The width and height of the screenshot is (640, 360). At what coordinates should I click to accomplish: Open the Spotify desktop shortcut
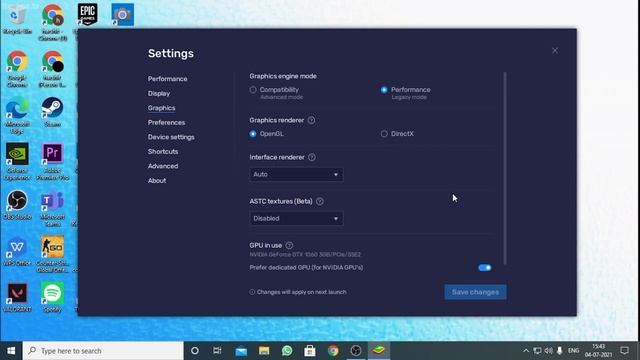click(53, 297)
